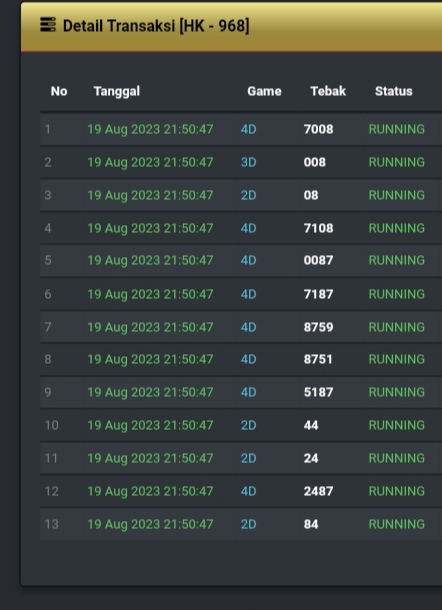The width and height of the screenshot is (442, 610).
Task: Click tebak number 8759
Action: click(x=318, y=327)
